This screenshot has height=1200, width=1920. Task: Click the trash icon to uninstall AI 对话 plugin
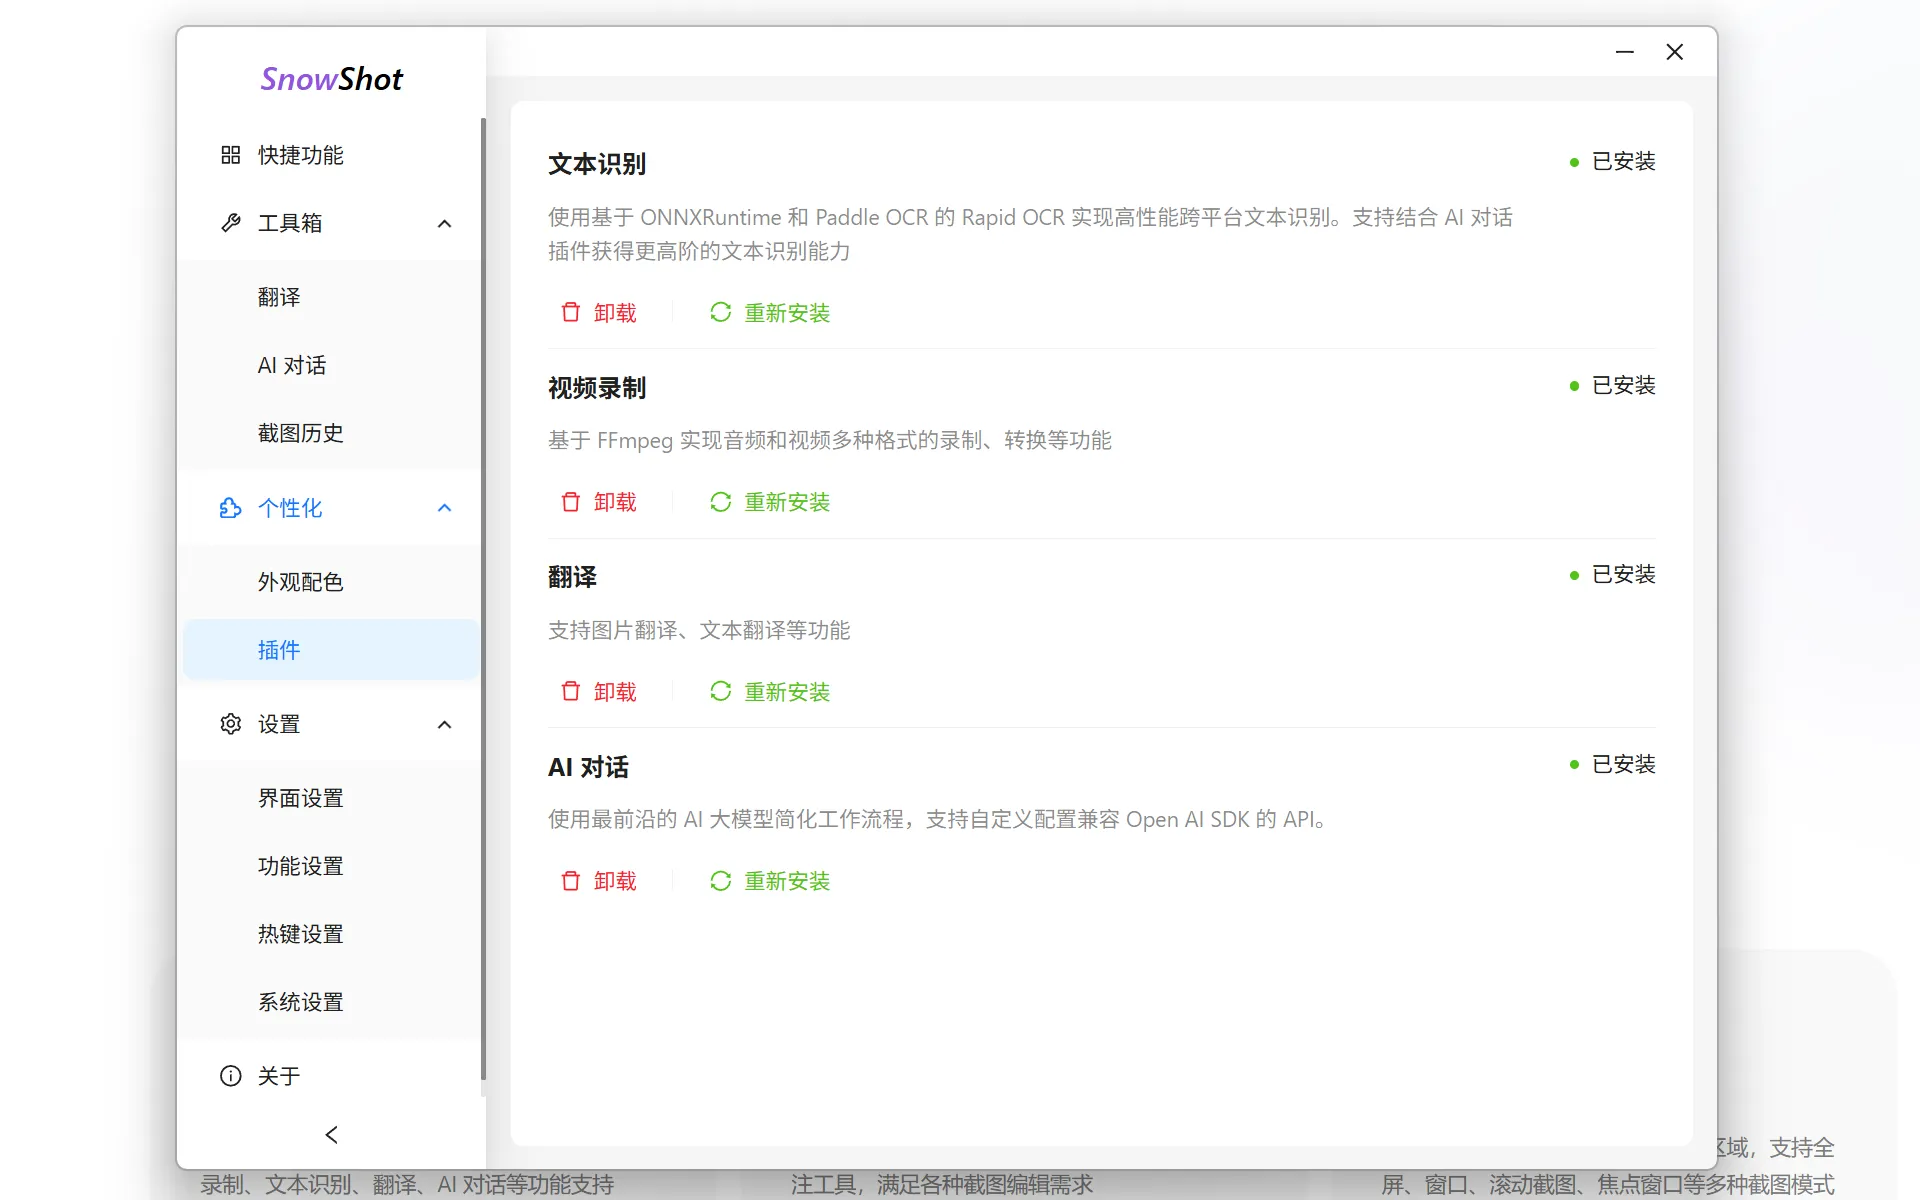(x=570, y=881)
